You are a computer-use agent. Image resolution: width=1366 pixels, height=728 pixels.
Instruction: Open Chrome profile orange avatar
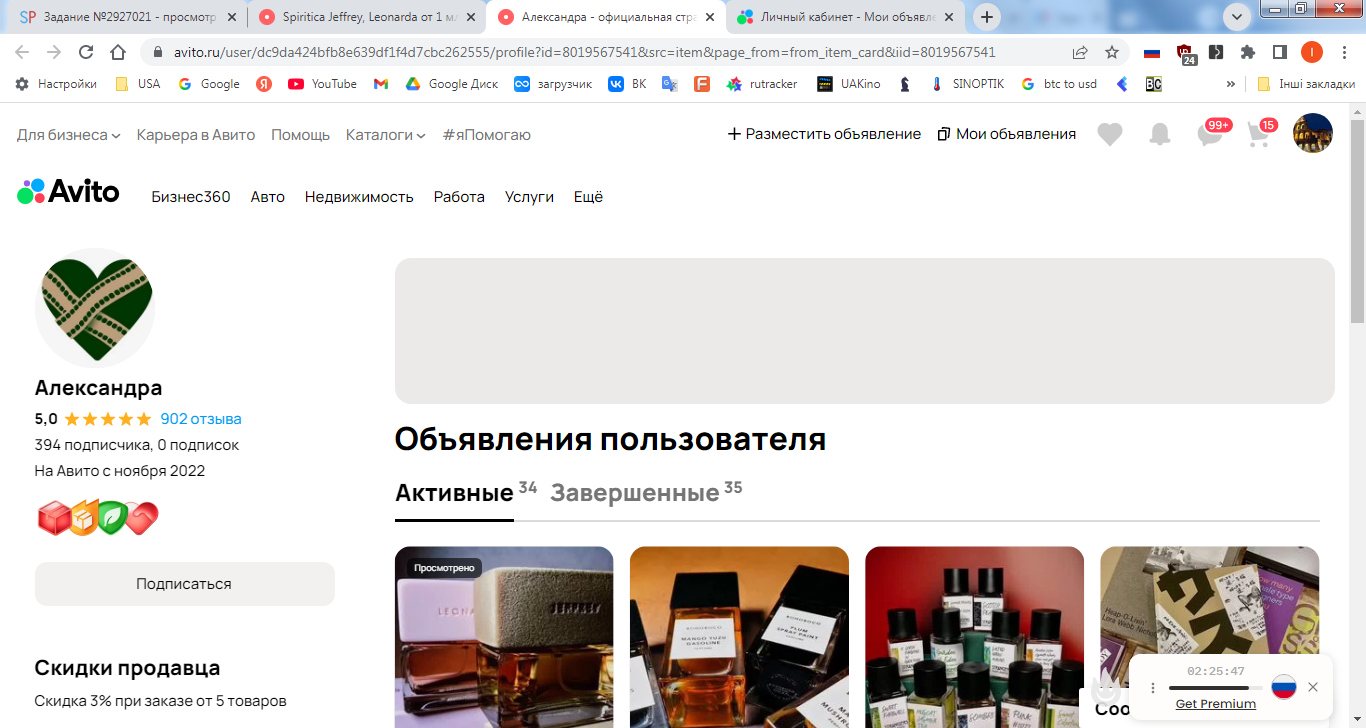pyautogui.click(x=1311, y=52)
